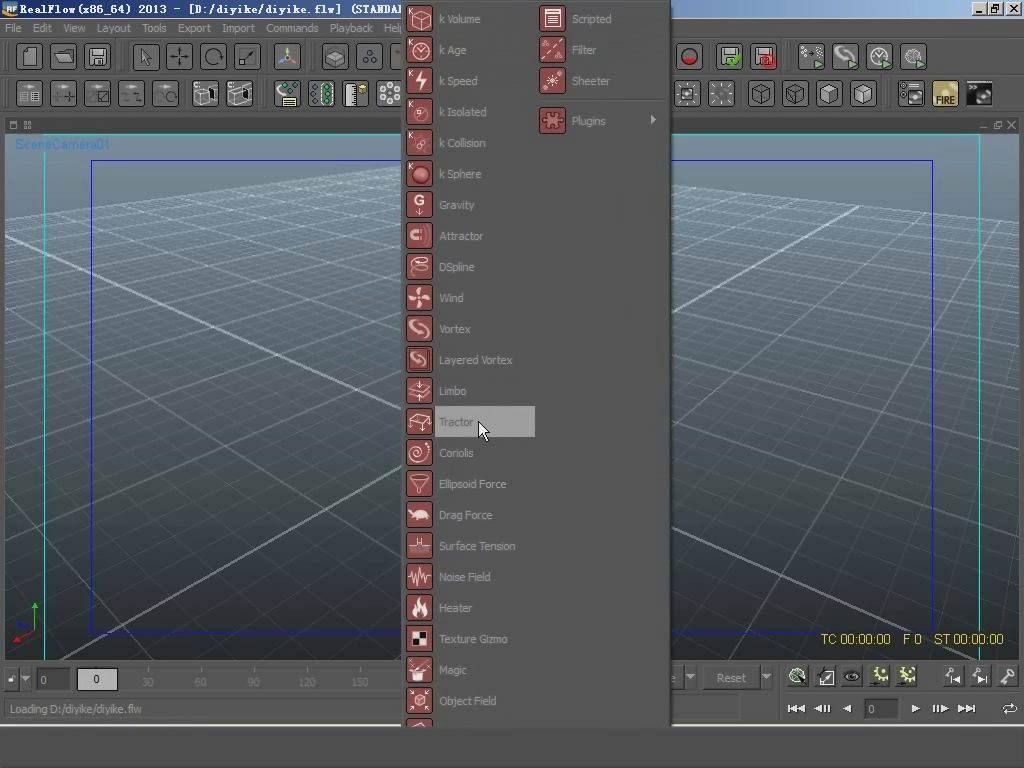Open the dropdown arrow right of Reset
This screenshot has height=768, width=1024.
(766, 677)
